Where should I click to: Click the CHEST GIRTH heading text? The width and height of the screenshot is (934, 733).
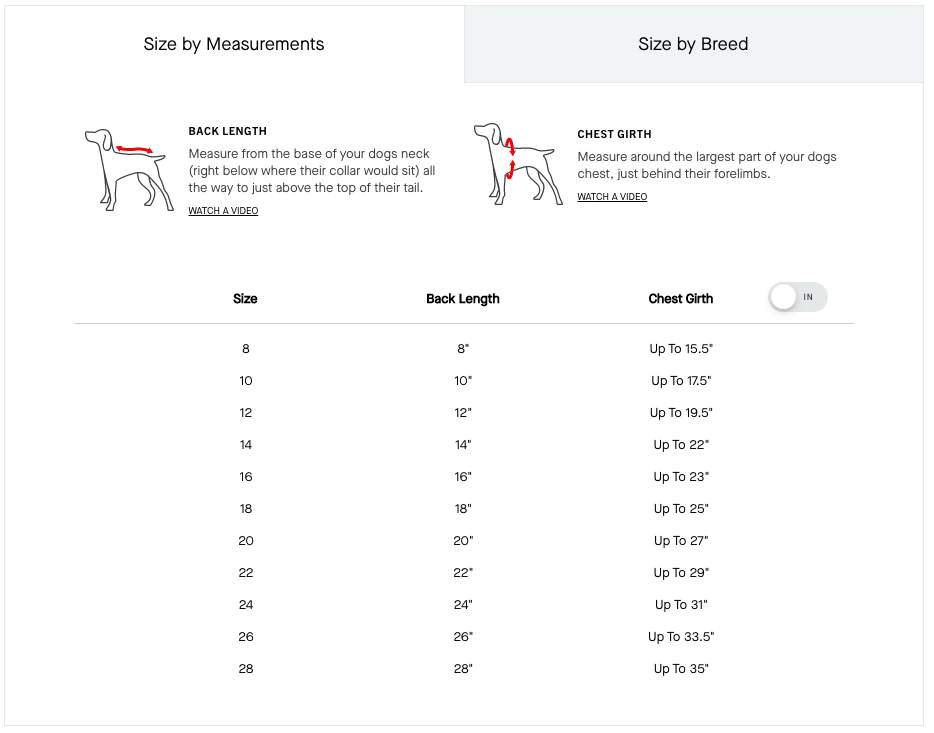pyautogui.click(x=614, y=134)
